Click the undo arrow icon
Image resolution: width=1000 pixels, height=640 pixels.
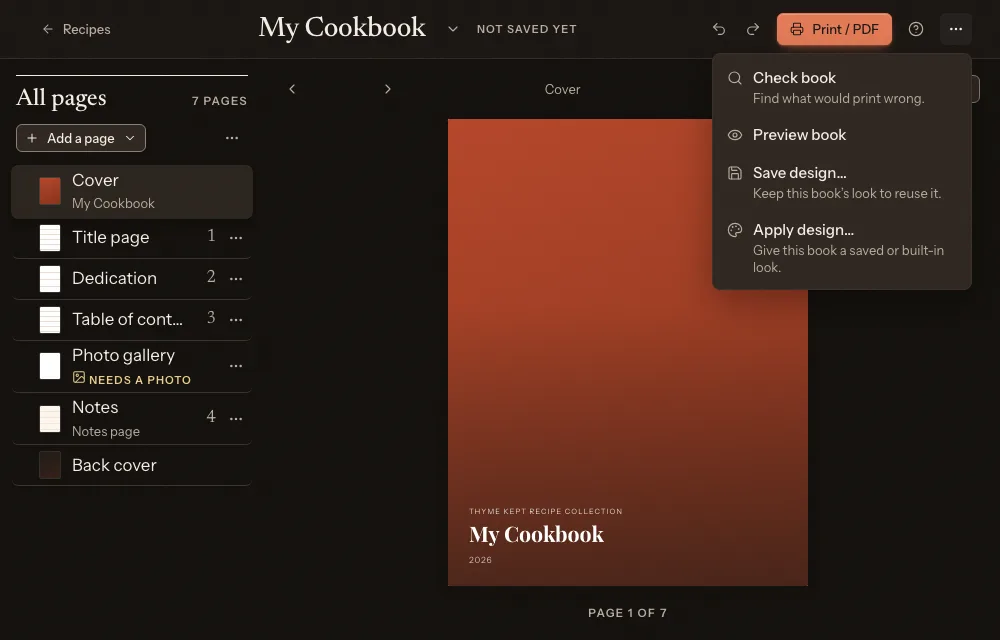(x=719, y=29)
